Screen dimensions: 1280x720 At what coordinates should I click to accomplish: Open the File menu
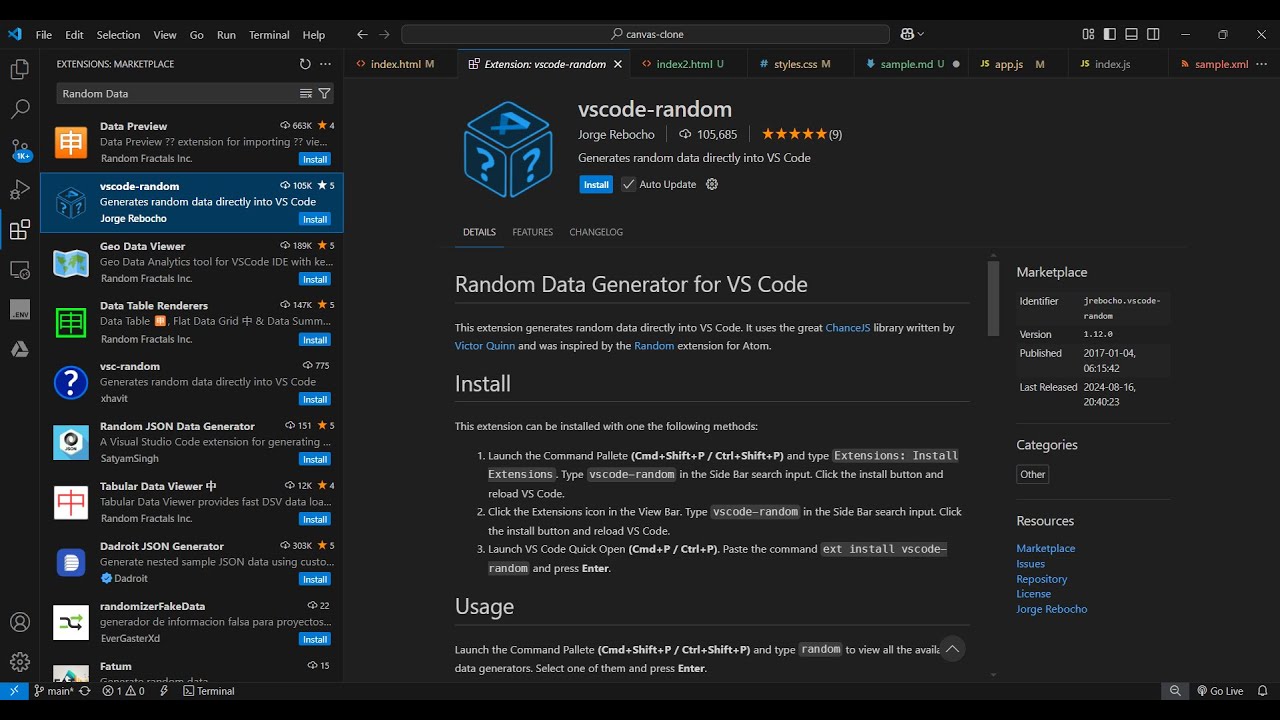(44, 34)
